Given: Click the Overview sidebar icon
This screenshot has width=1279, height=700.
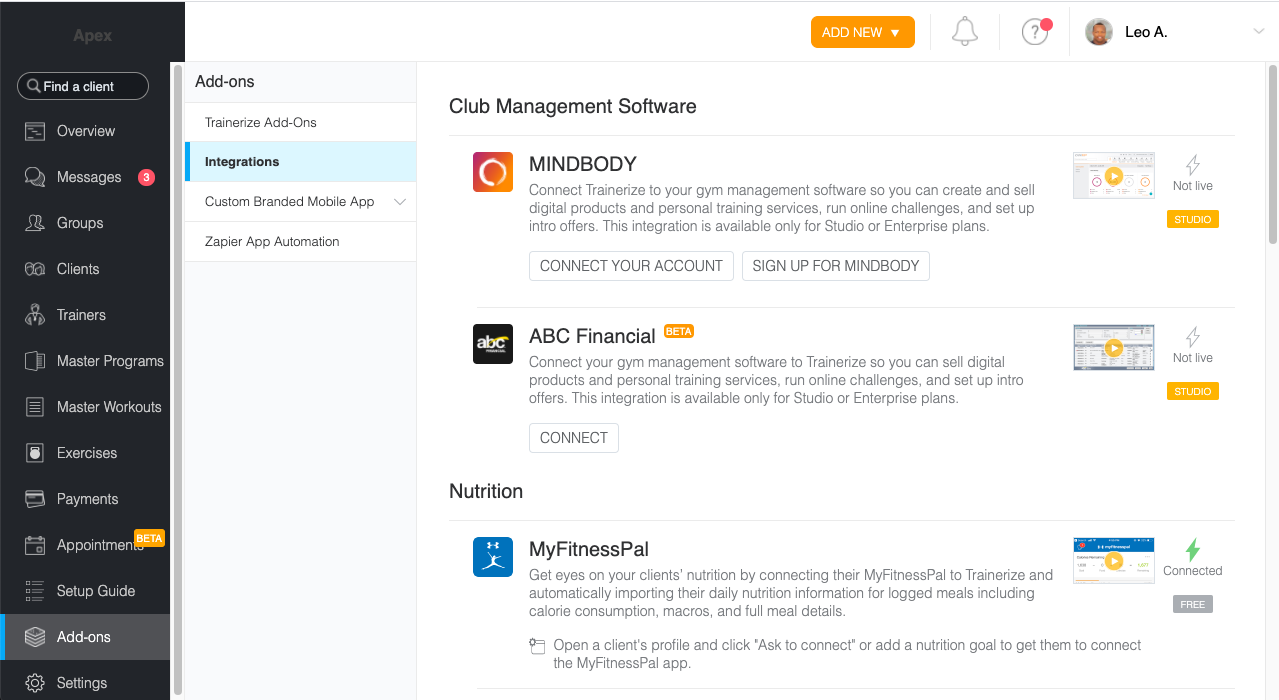Looking at the screenshot, I should pos(35,131).
